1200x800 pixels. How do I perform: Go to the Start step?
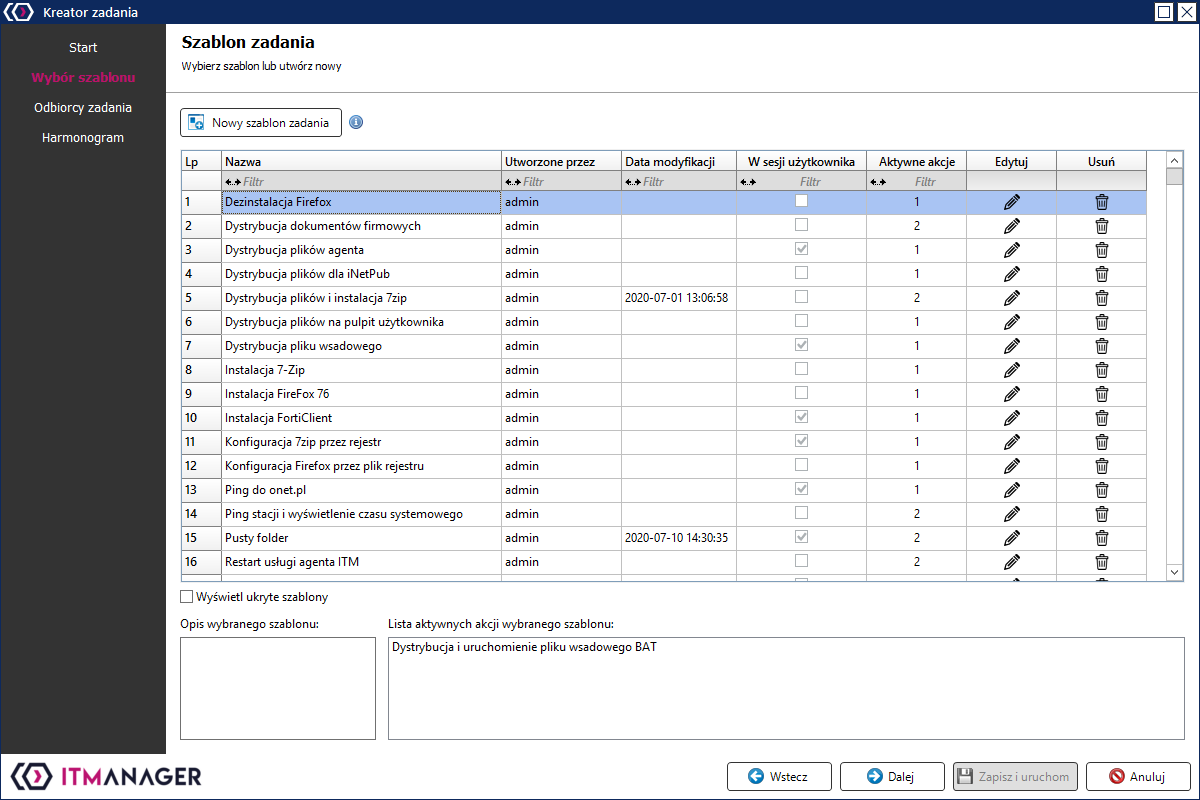click(83, 48)
